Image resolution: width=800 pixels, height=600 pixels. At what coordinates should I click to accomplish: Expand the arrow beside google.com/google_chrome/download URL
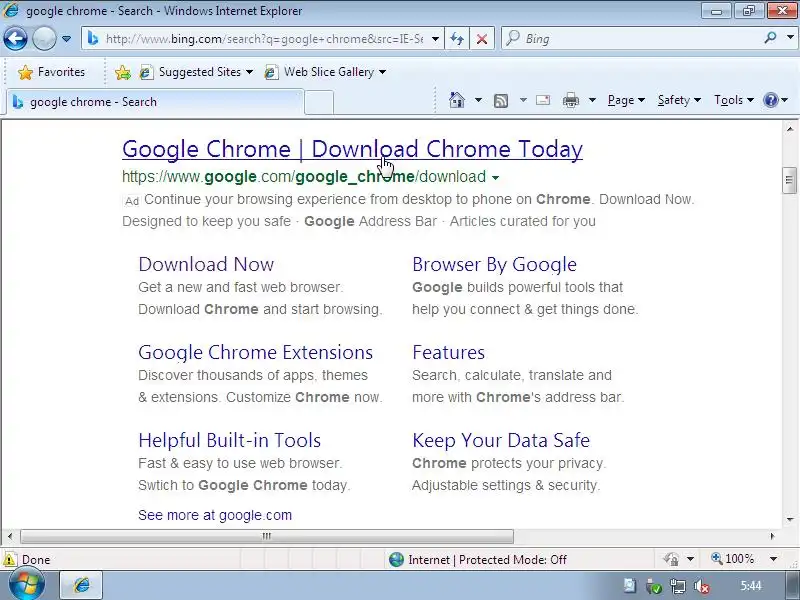coord(495,178)
